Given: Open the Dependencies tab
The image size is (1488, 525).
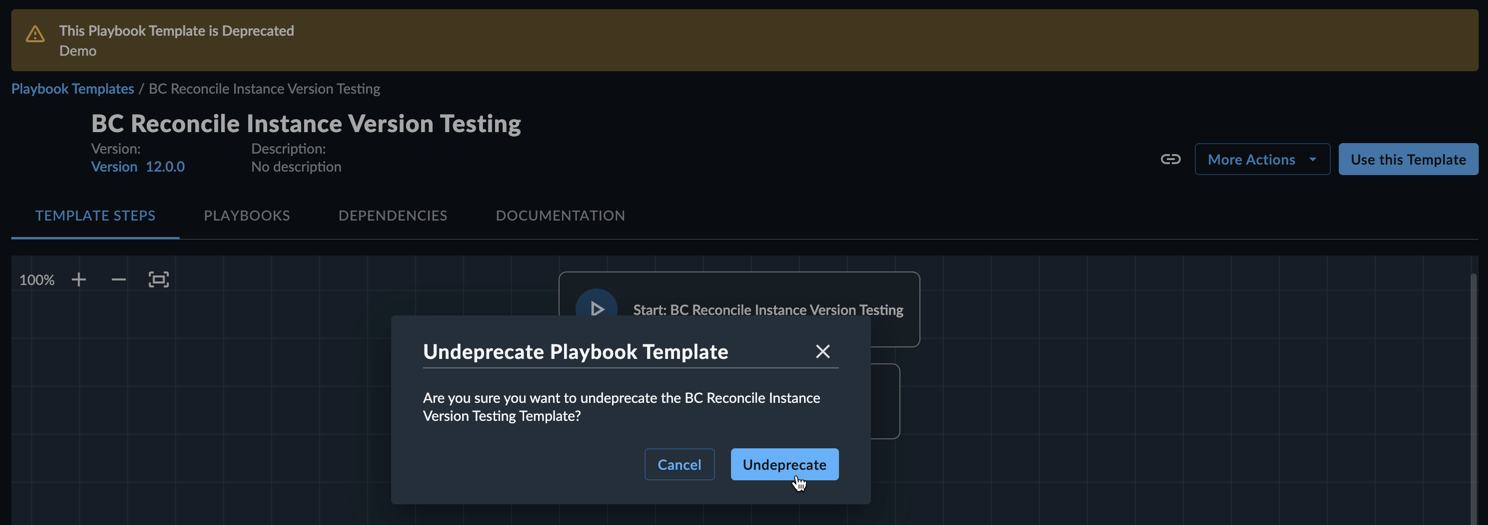Looking at the screenshot, I should pos(393,215).
